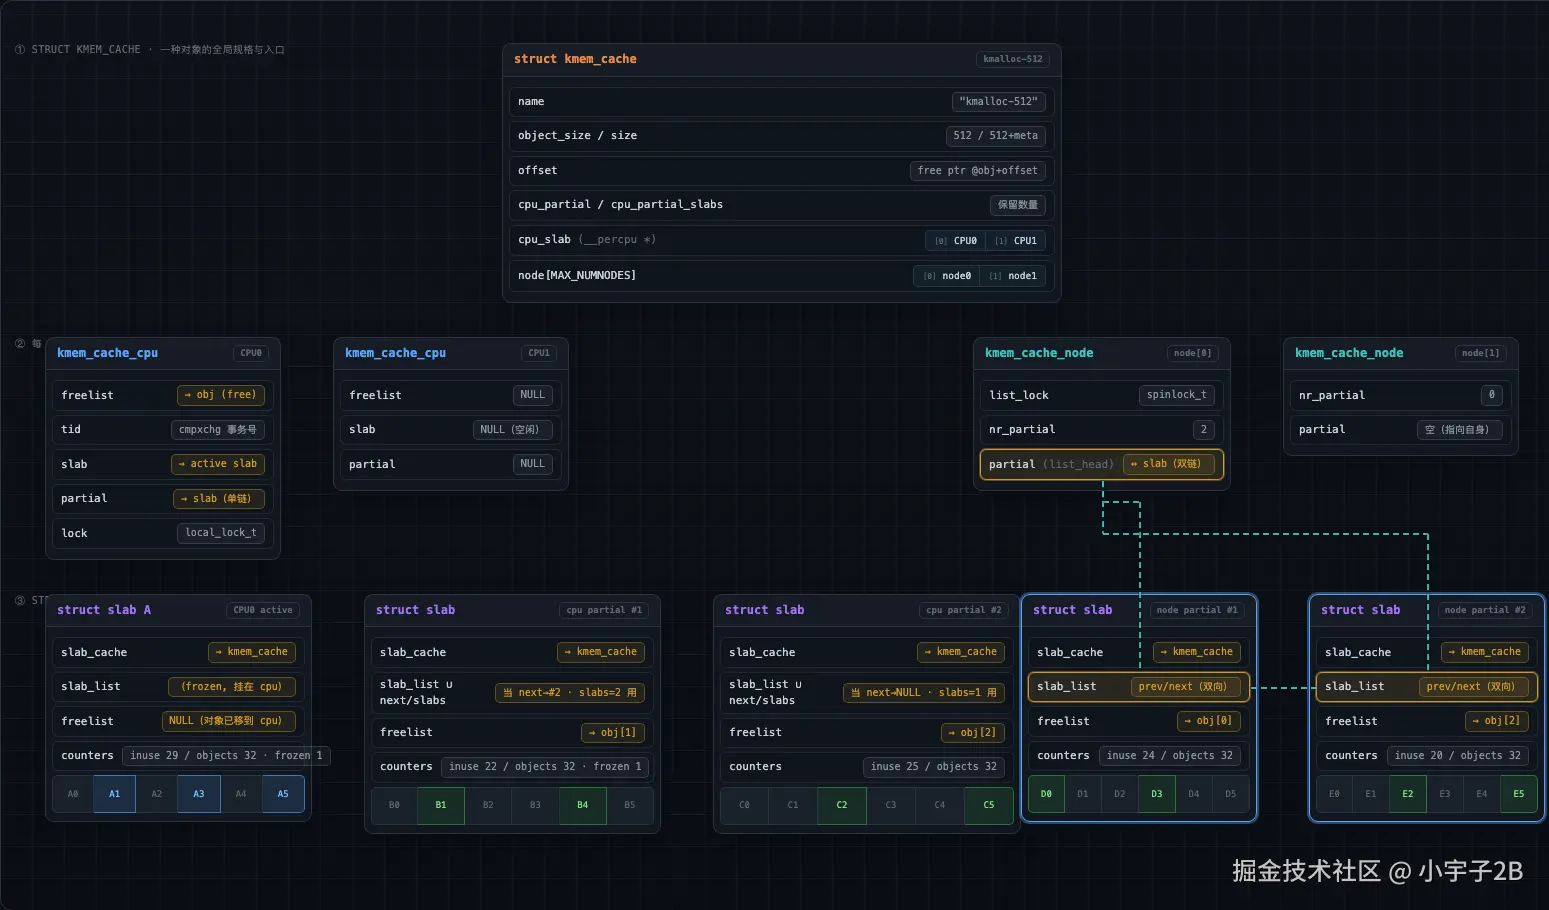The image size is (1549, 910).
Task: Click object cell E5
Action: click(x=1519, y=794)
